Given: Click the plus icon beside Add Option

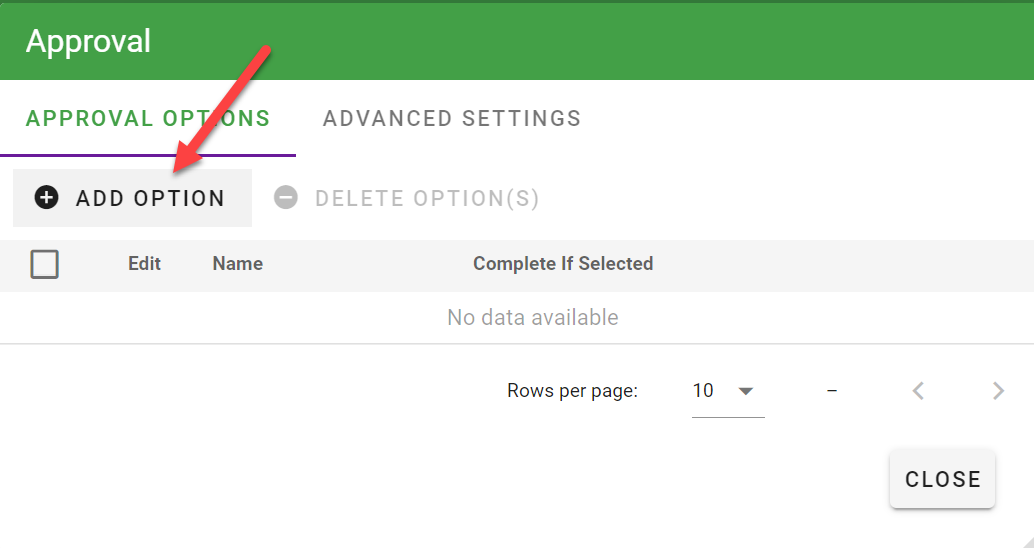Looking at the screenshot, I should [x=46, y=197].
